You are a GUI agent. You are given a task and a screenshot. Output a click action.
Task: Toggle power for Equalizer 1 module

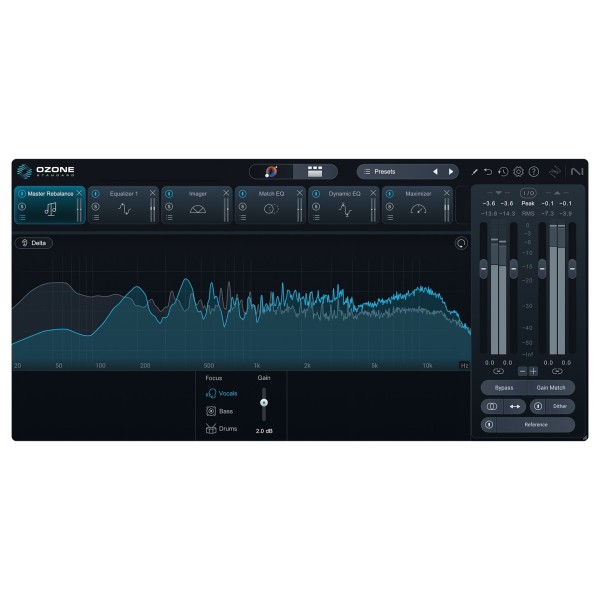pyautogui.click(x=95, y=194)
